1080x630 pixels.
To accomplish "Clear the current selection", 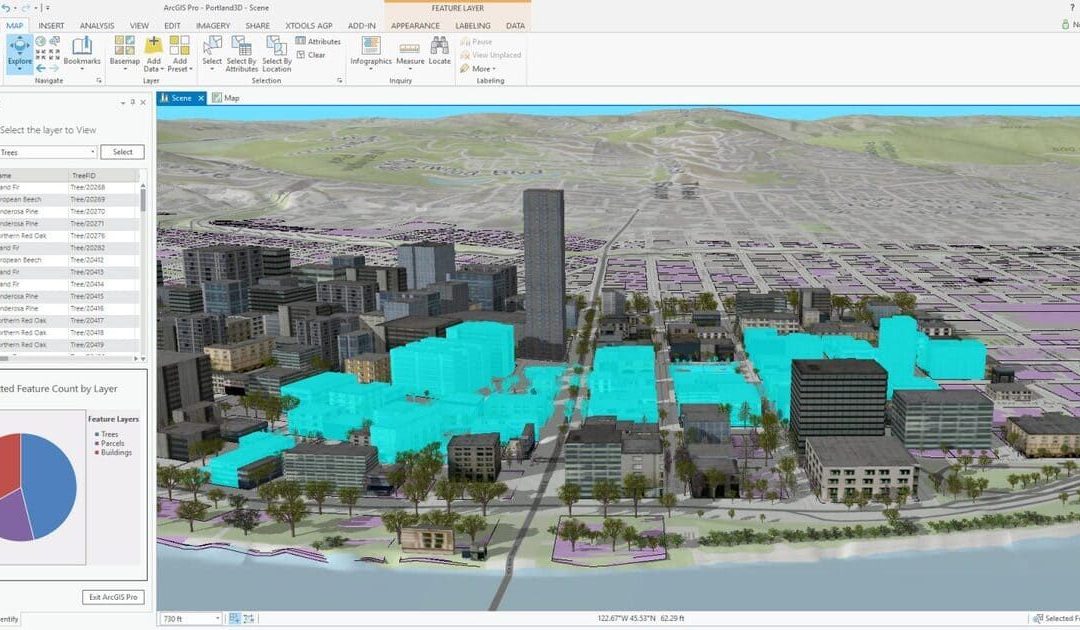I will tap(311, 54).
